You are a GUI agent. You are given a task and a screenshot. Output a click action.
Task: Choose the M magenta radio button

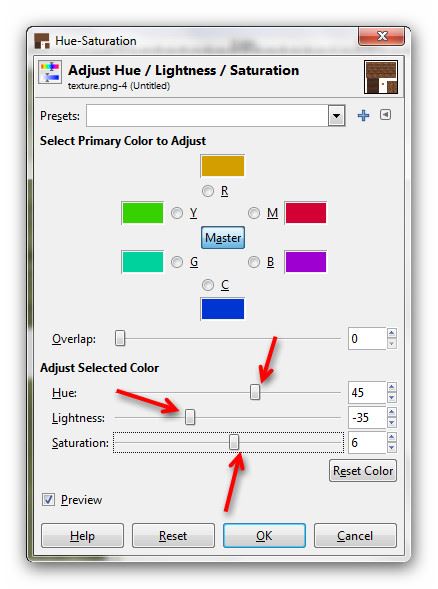(254, 213)
